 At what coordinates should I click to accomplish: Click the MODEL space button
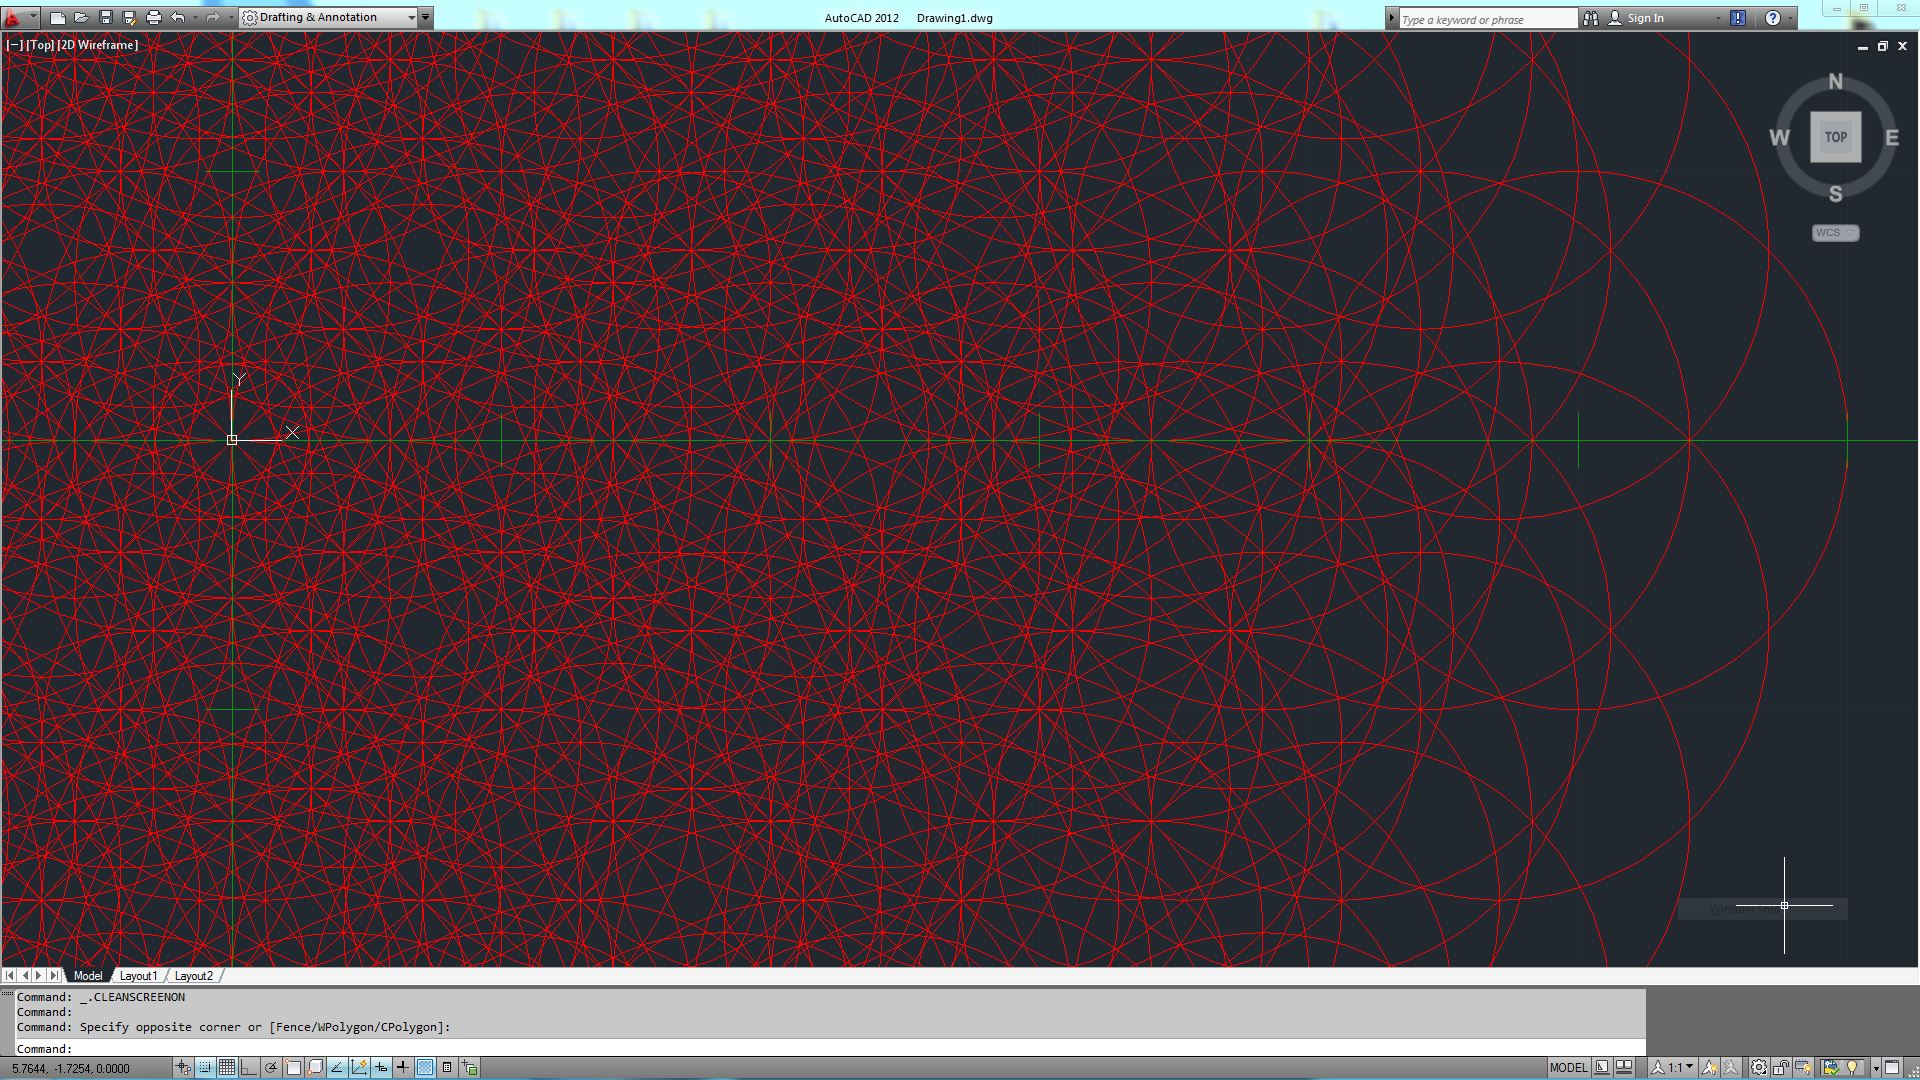coord(1568,1068)
